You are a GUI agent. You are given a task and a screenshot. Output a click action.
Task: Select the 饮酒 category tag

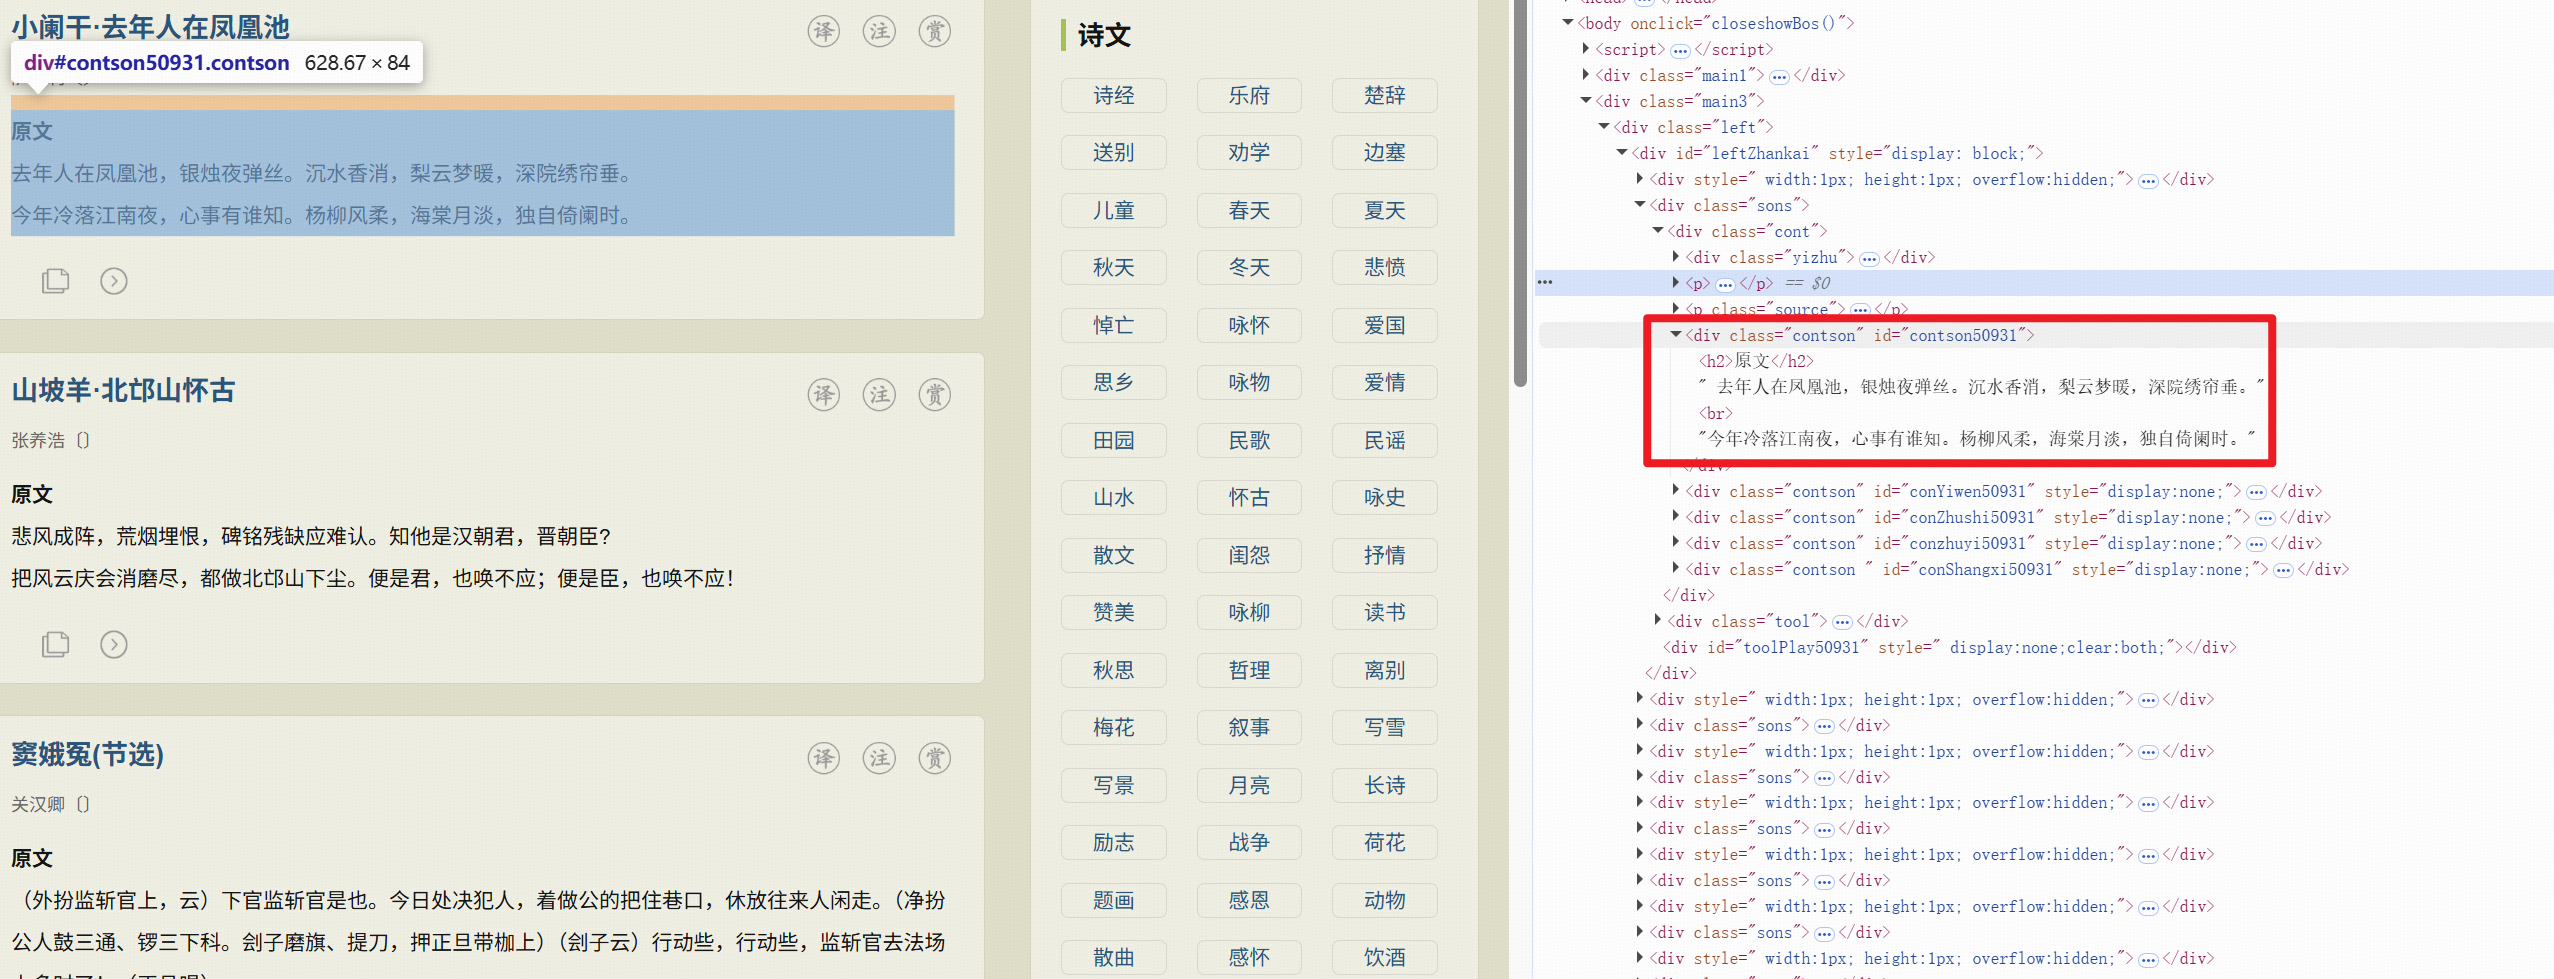point(1385,957)
